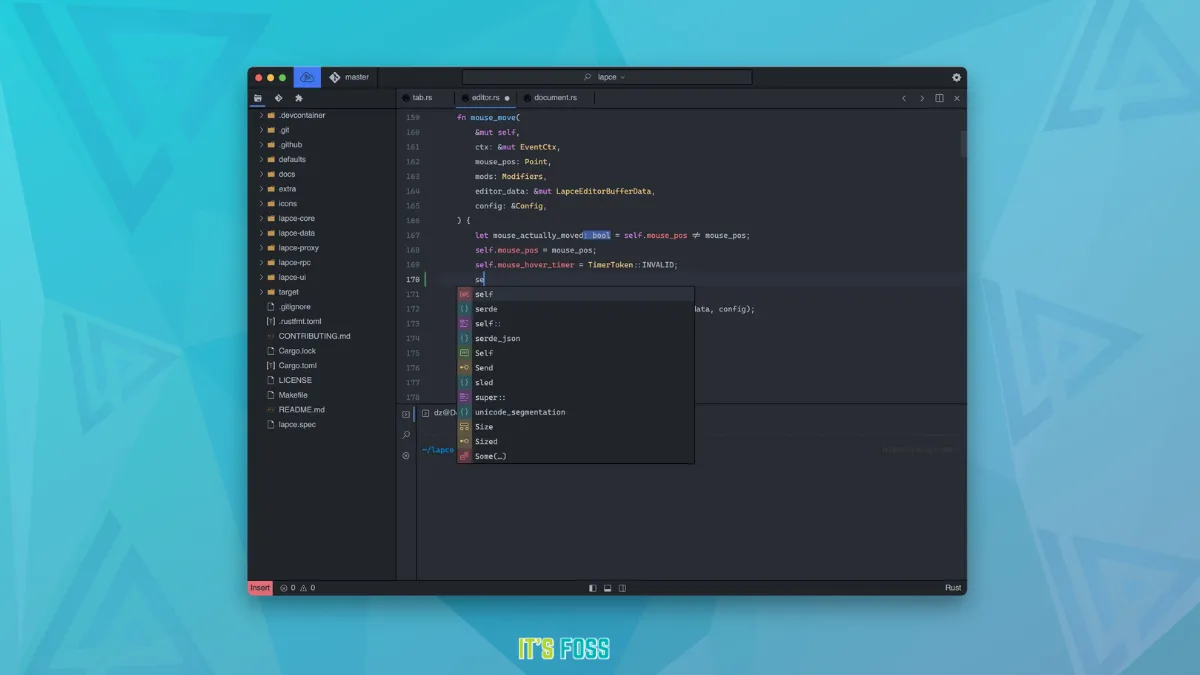Select the Problems panel icon below search
The height and width of the screenshot is (675, 1200).
coord(406,455)
